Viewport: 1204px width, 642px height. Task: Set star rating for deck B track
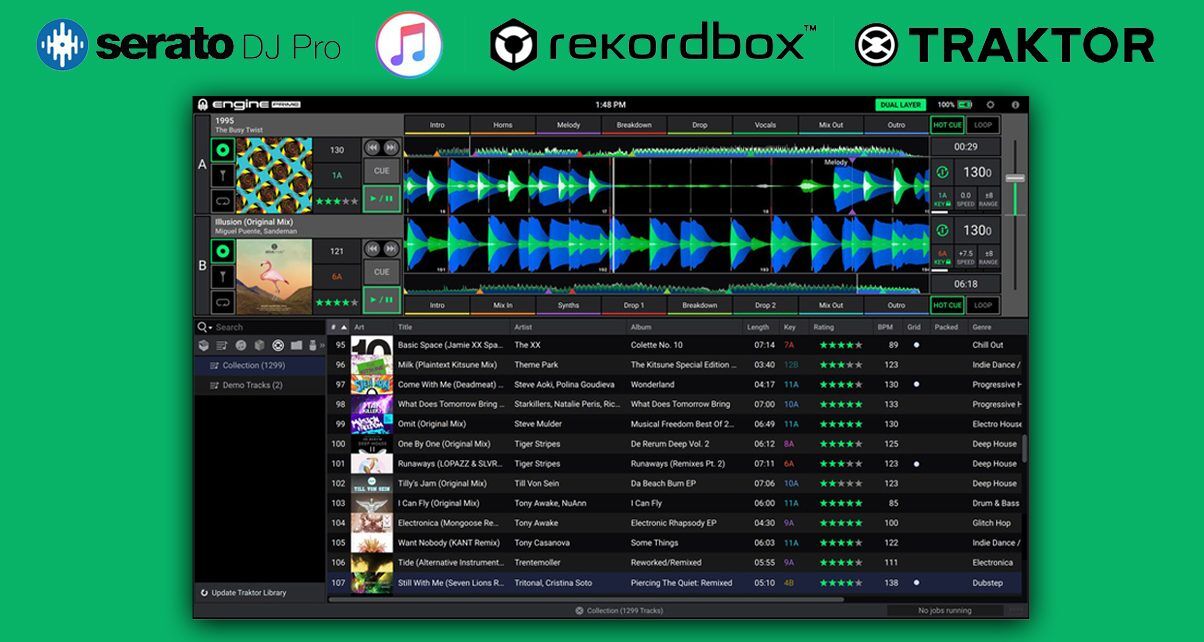tap(336, 301)
